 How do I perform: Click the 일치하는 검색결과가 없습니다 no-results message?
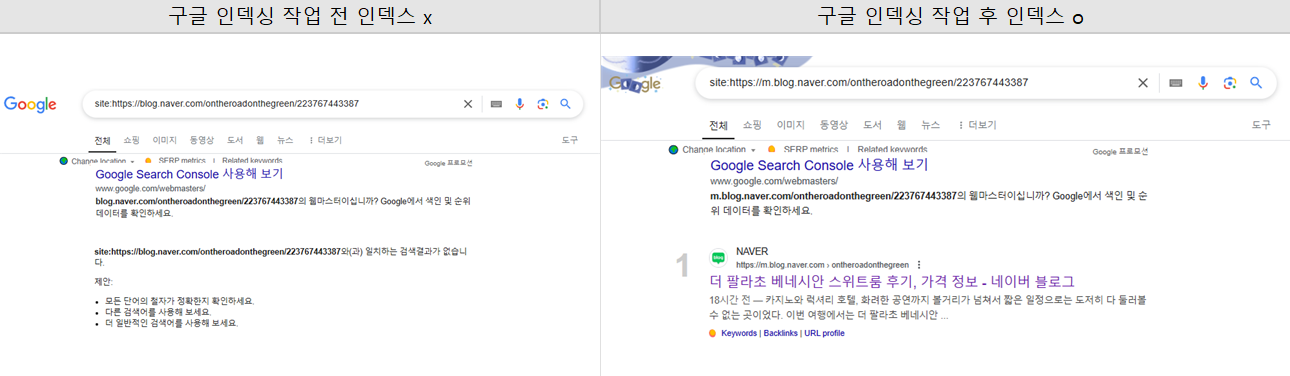tap(281, 256)
